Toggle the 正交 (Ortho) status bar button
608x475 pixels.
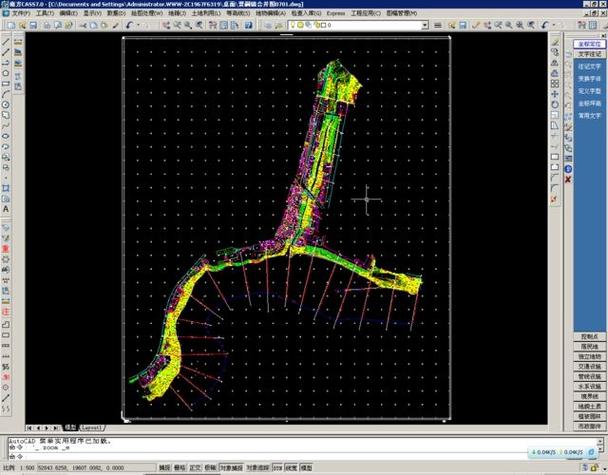[x=195, y=468]
